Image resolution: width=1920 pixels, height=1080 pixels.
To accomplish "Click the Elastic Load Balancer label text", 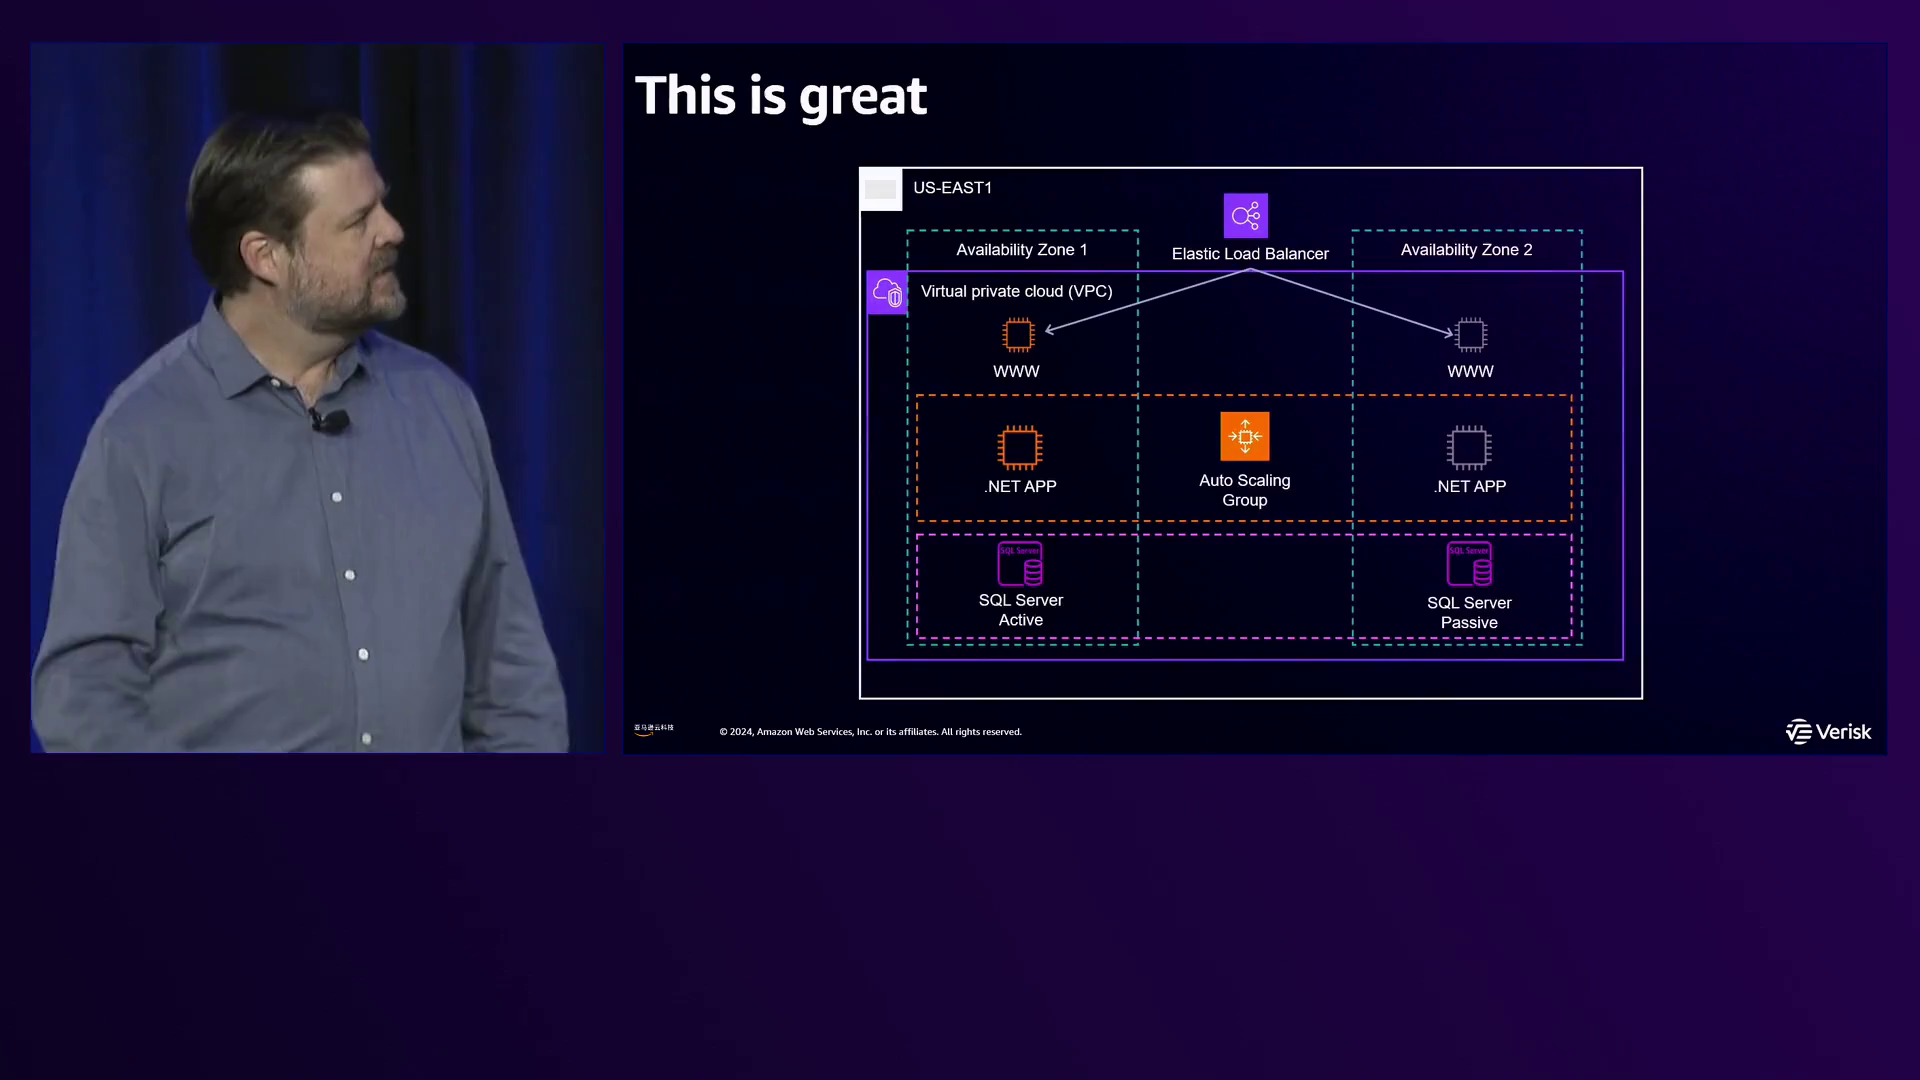I will coord(1250,254).
